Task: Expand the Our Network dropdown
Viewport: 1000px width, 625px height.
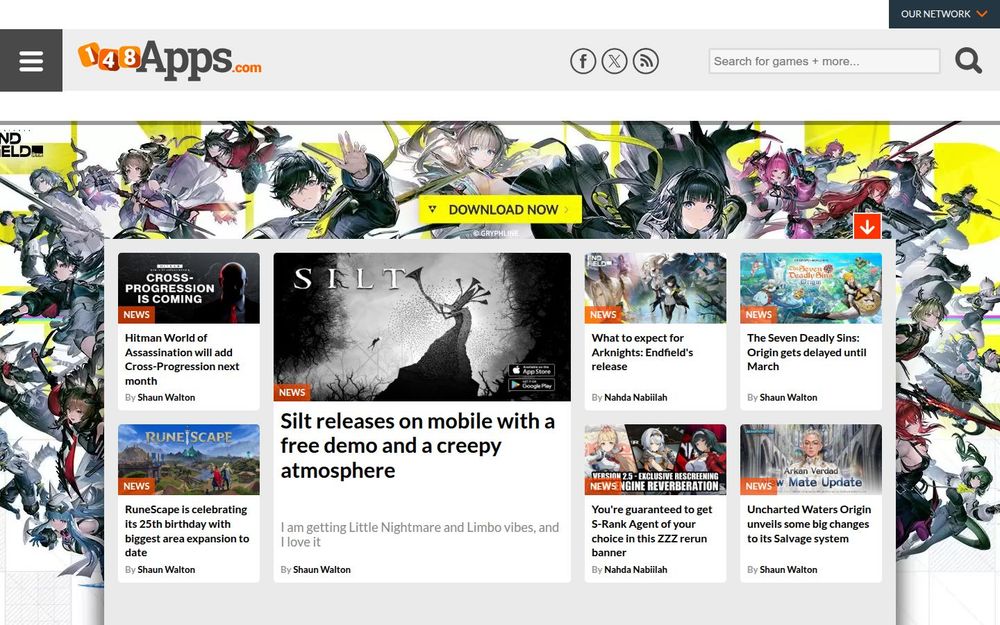Action: click(x=944, y=14)
